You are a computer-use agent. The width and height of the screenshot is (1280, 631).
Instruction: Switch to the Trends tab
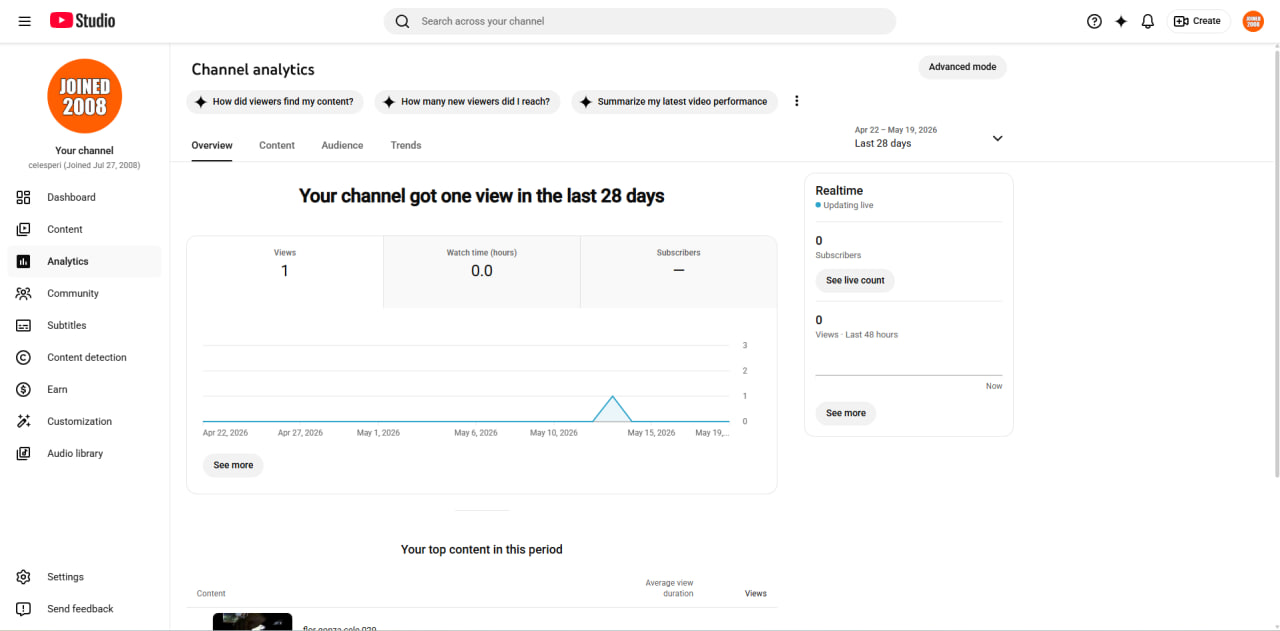[x=406, y=146]
